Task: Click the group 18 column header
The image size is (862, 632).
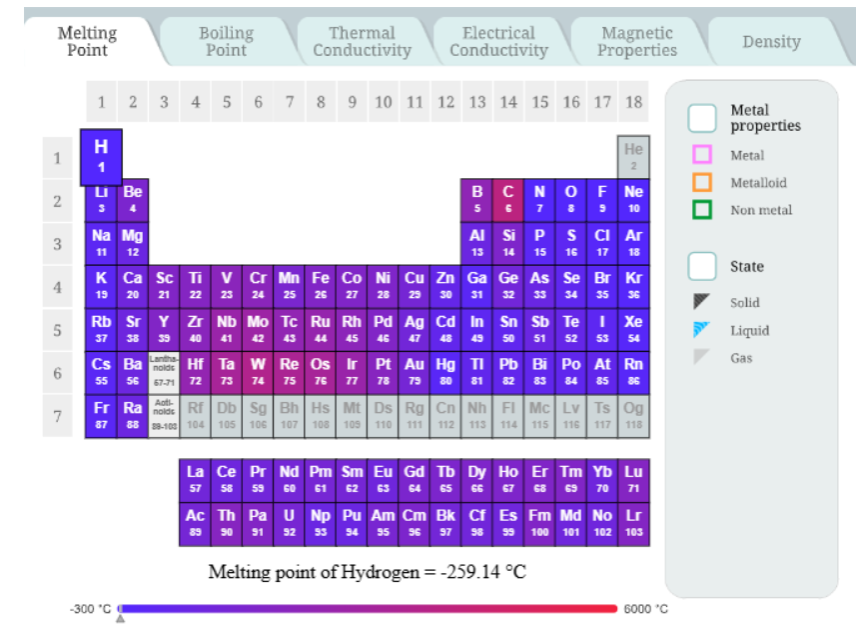Action: pos(633,102)
